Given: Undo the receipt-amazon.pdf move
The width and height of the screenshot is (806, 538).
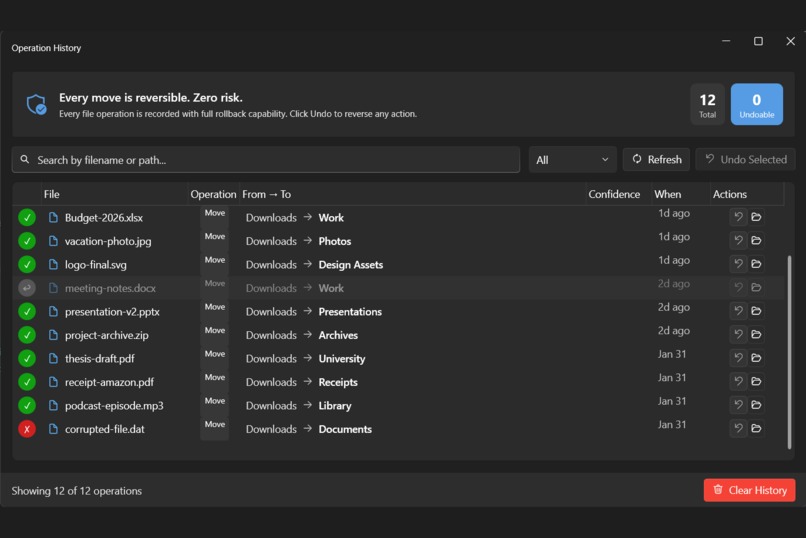Looking at the screenshot, I should tap(738, 382).
